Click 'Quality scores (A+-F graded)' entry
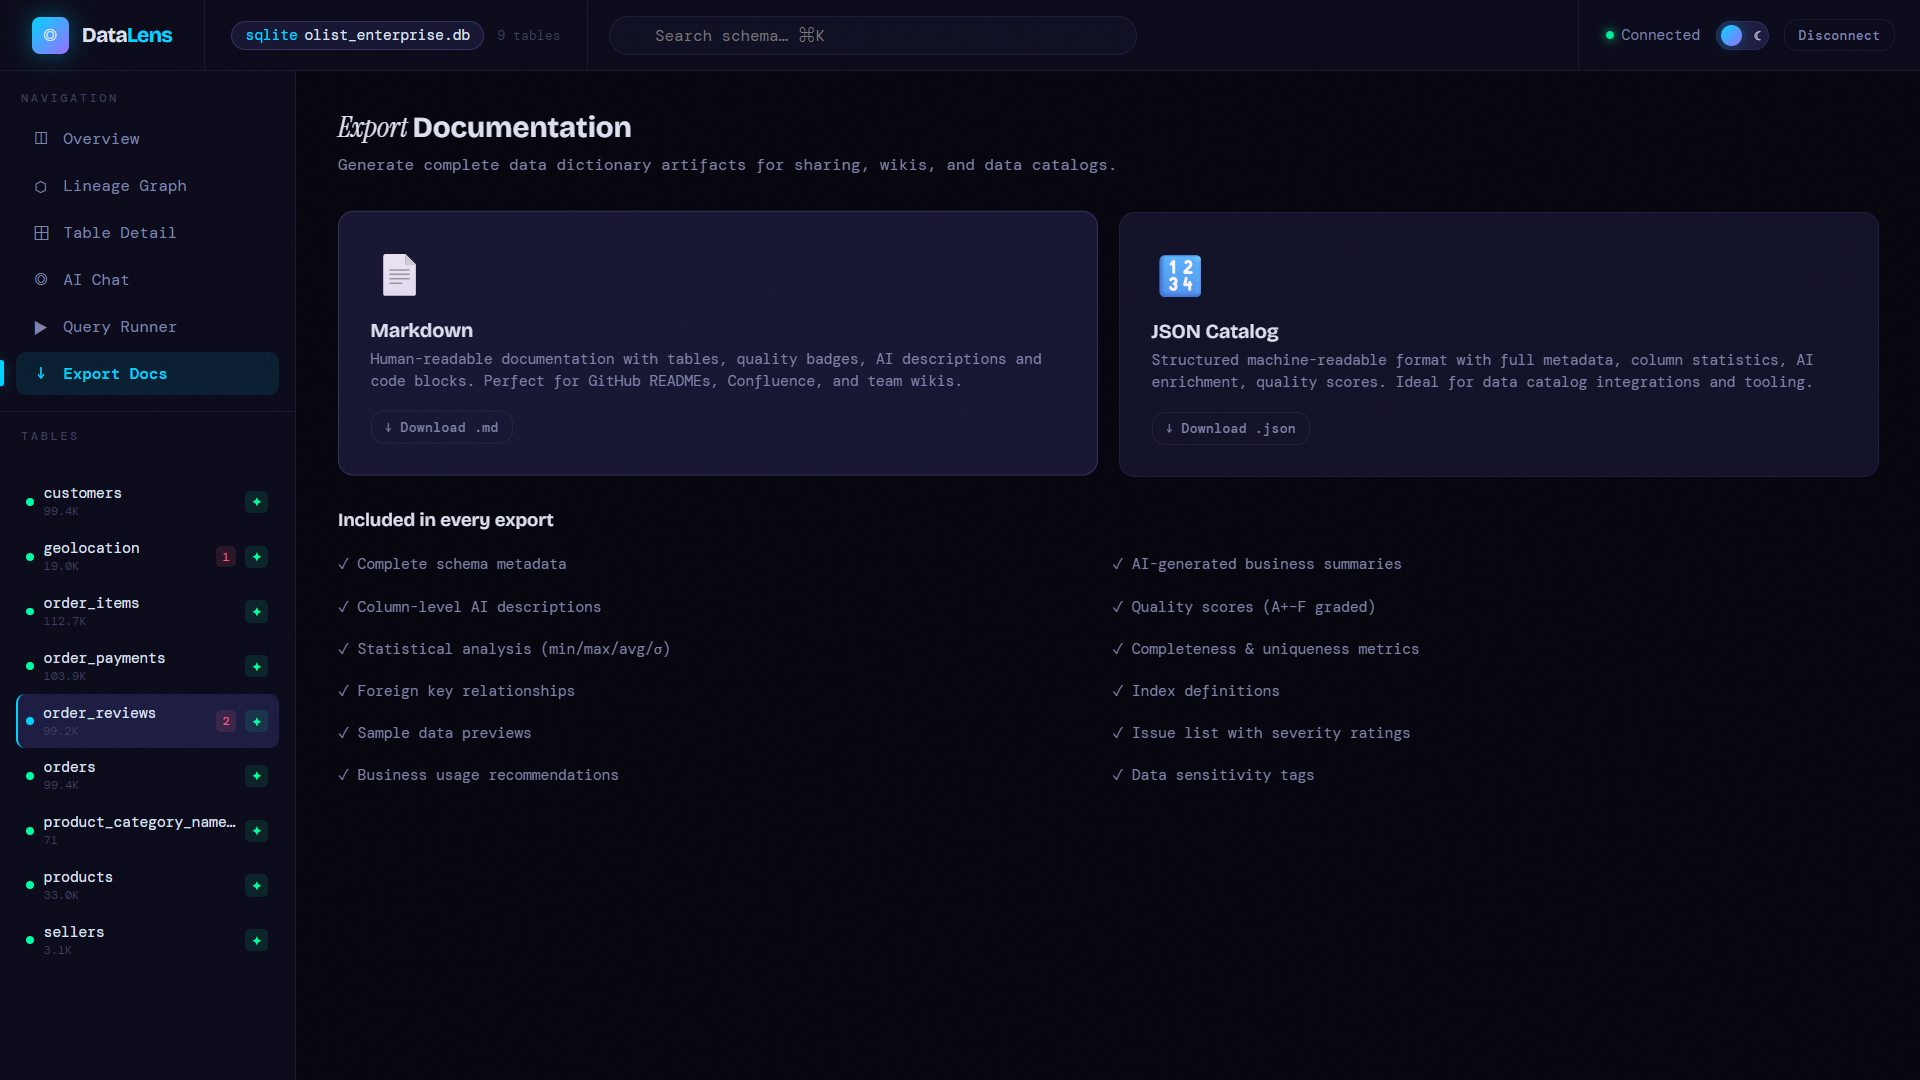 tap(1244, 607)
